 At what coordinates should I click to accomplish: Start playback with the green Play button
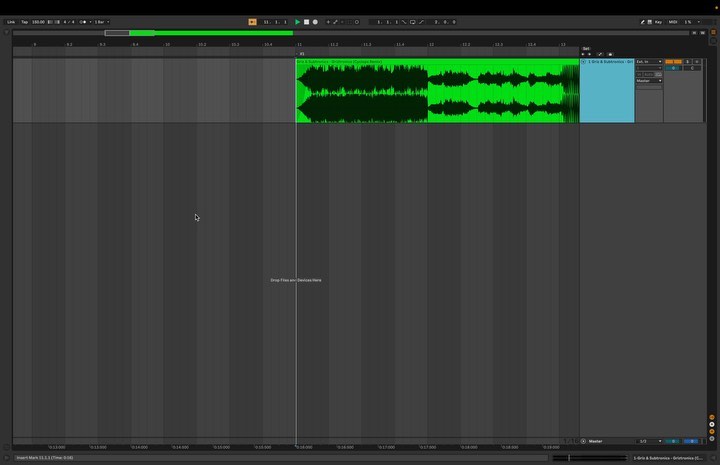click(x=298, y=22)
